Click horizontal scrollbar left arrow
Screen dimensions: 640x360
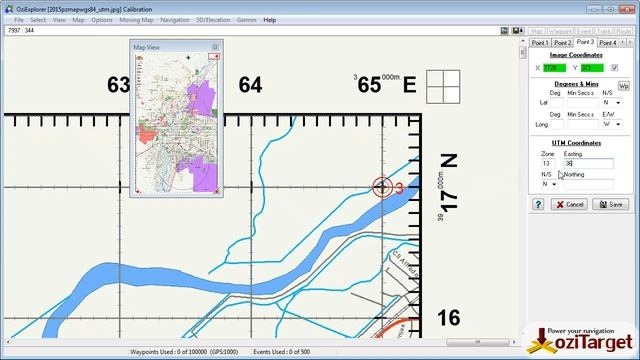[x=8, y=342]
